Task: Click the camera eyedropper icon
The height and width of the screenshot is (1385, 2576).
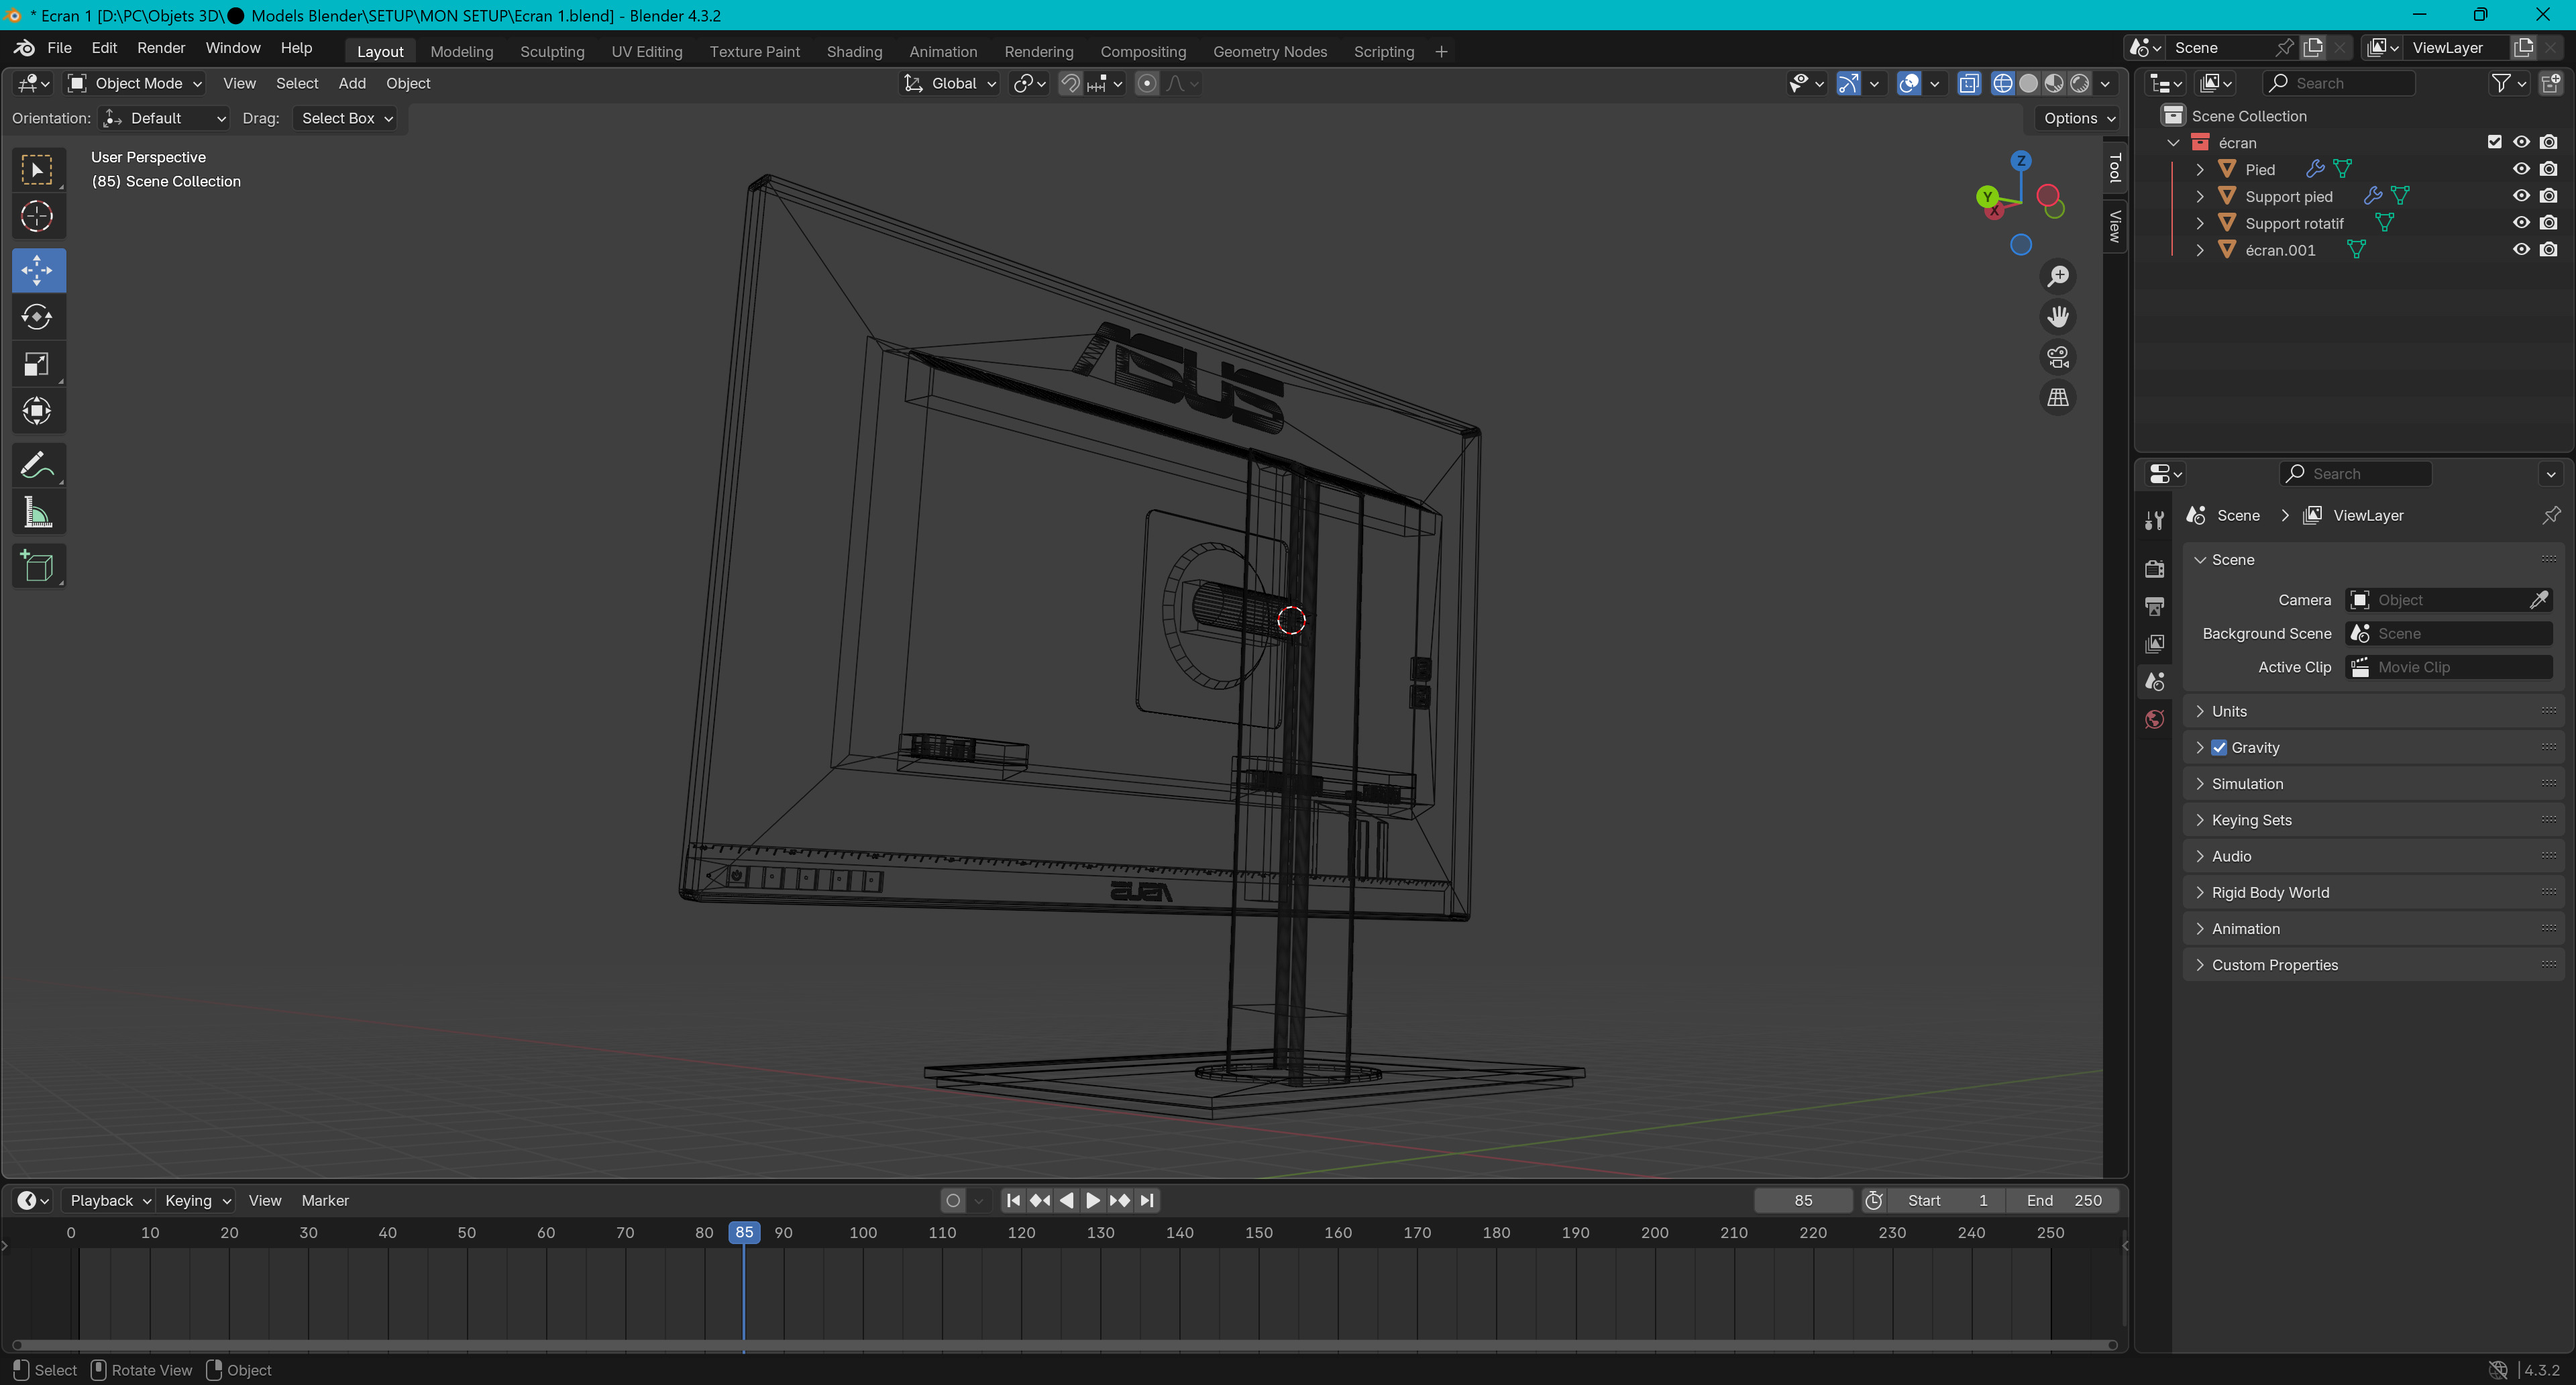Action: [x=2538, y=600]
